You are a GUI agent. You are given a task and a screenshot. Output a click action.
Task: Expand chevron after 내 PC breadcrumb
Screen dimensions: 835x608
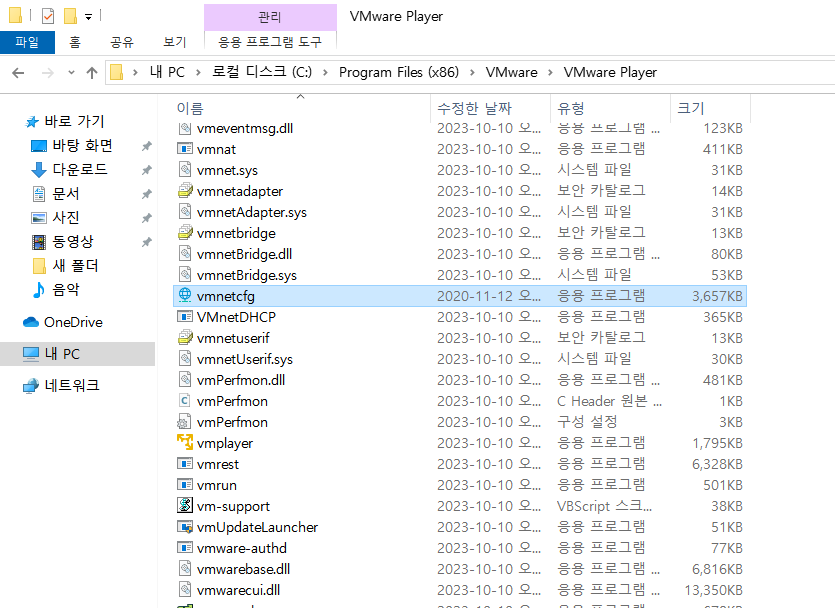tap(198, 72)
